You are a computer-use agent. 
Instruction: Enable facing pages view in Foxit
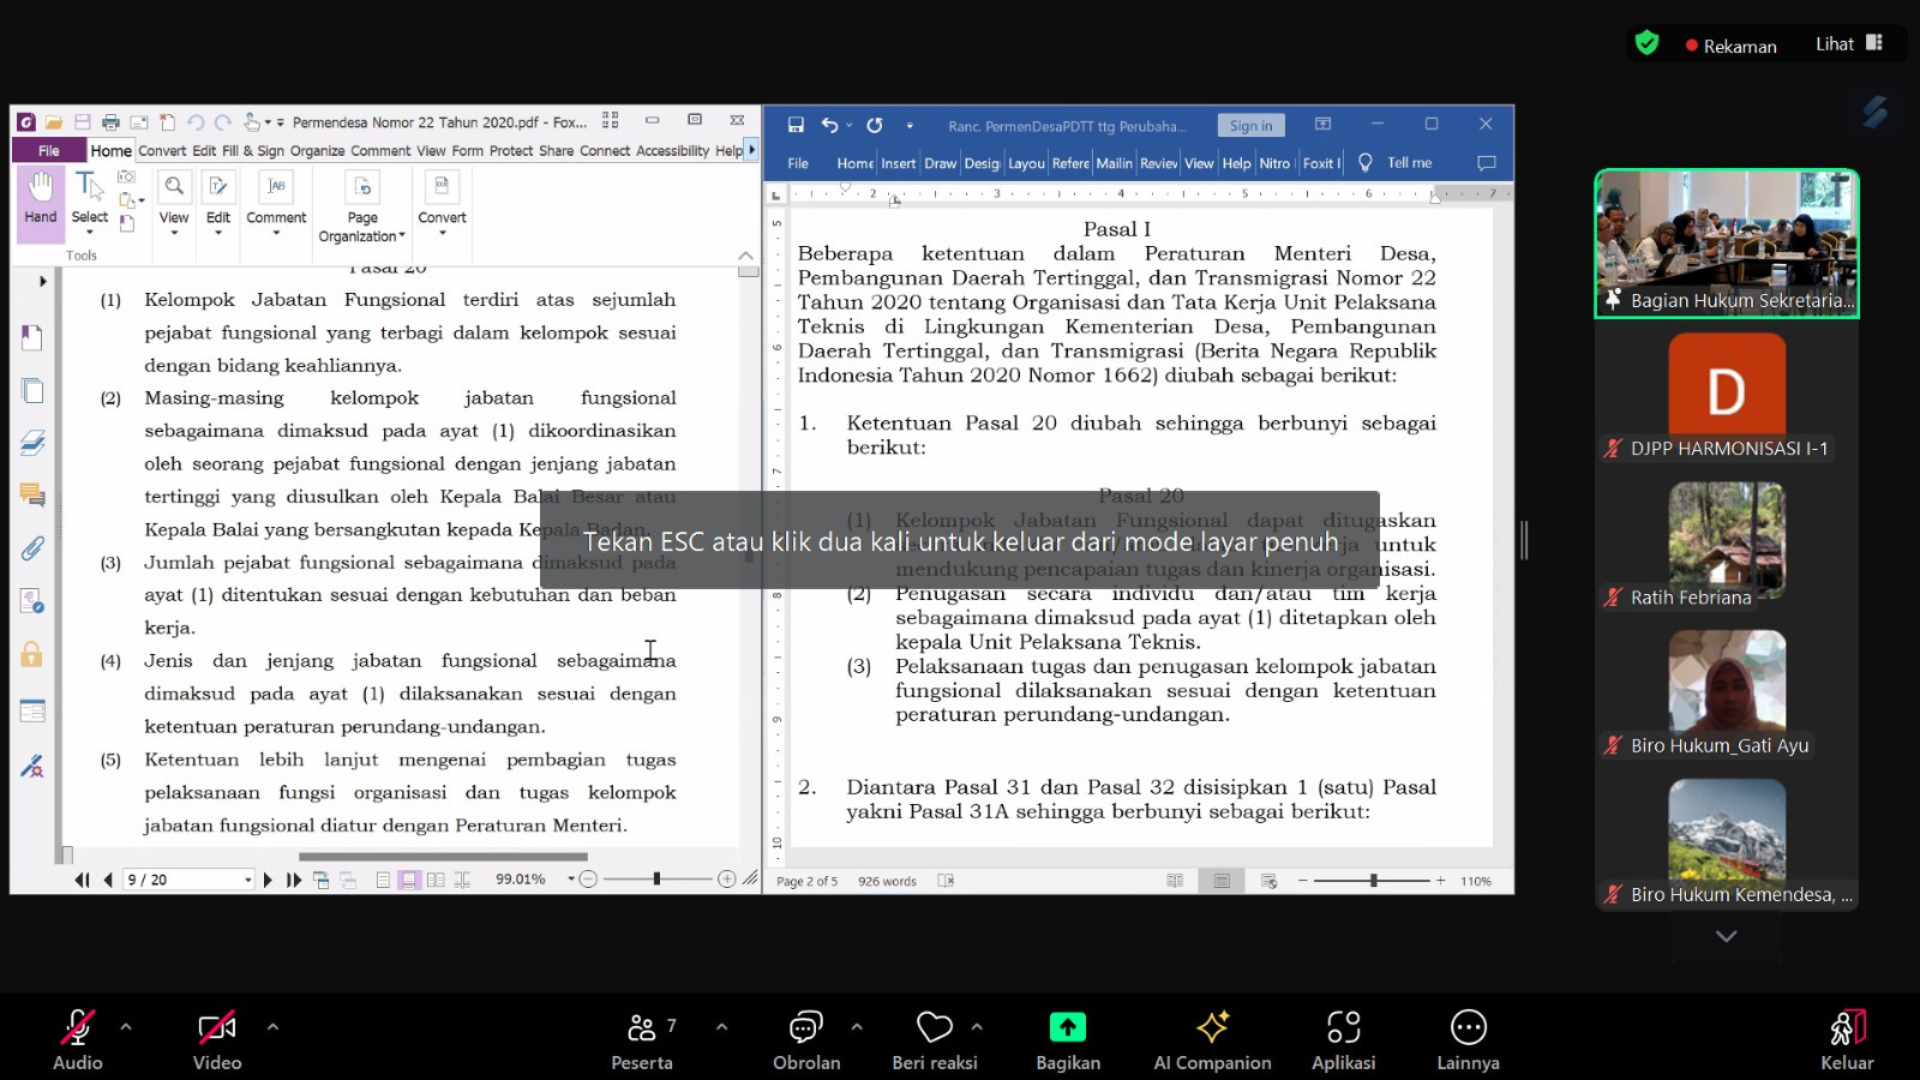pos(436,880)
